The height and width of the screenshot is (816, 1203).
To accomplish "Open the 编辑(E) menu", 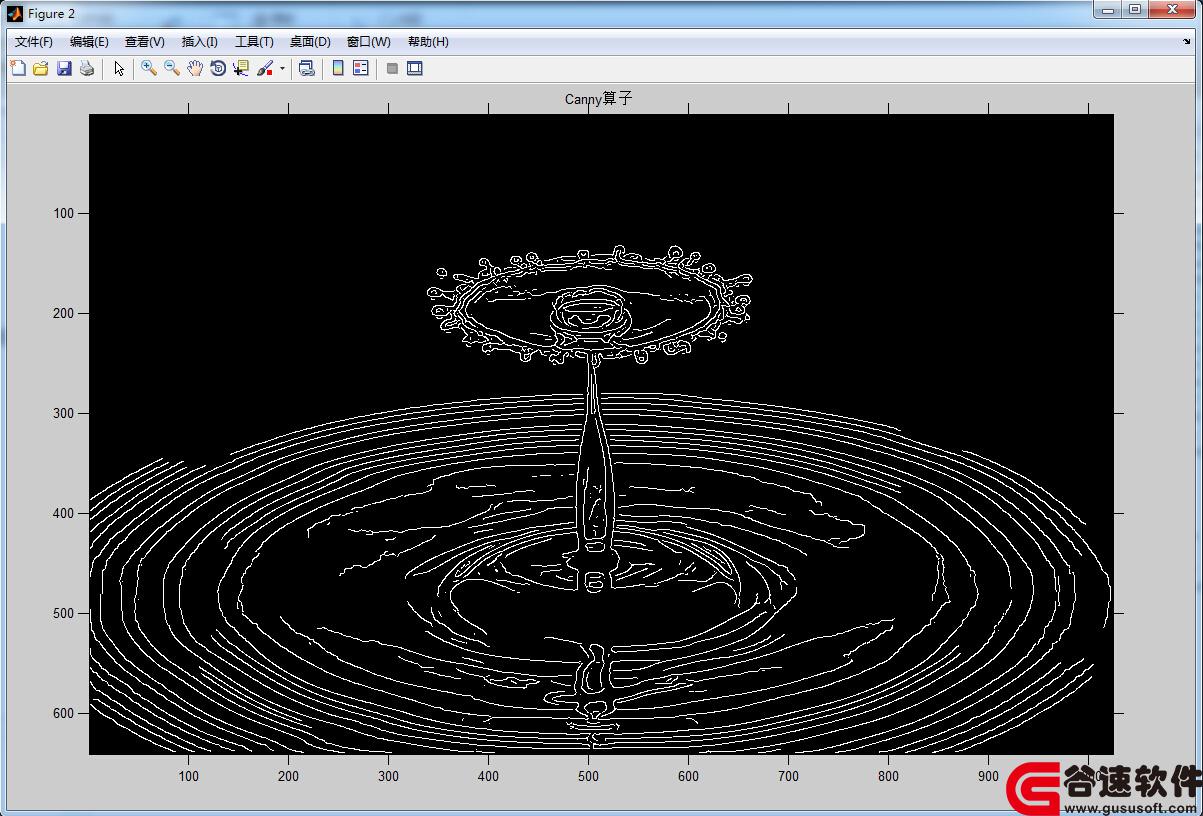I will point(89,42).
